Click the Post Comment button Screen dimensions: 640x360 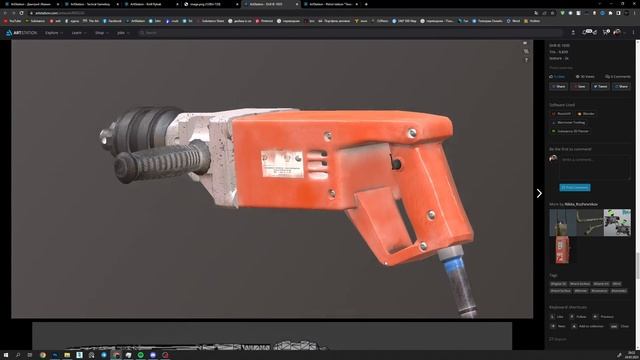click(x=575, y=187)
